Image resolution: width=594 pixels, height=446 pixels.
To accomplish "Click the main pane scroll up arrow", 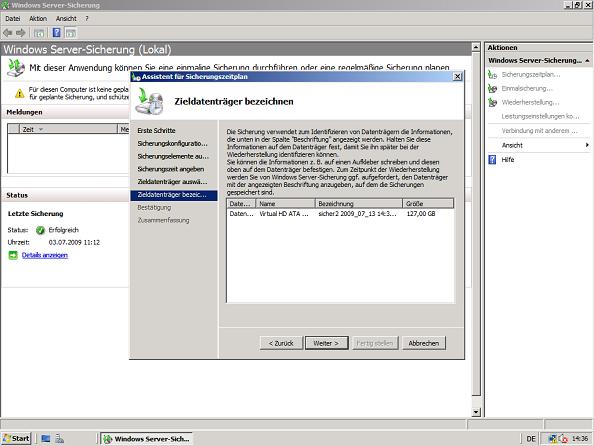I will point(476,47).
